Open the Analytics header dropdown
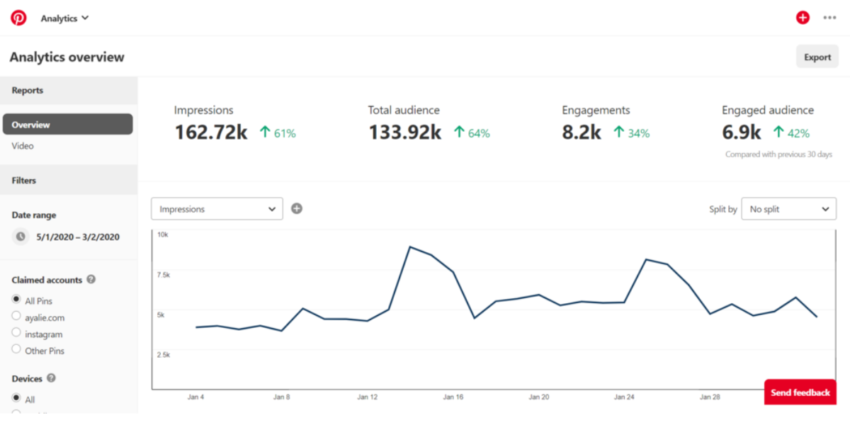 [x=65, y=17]
